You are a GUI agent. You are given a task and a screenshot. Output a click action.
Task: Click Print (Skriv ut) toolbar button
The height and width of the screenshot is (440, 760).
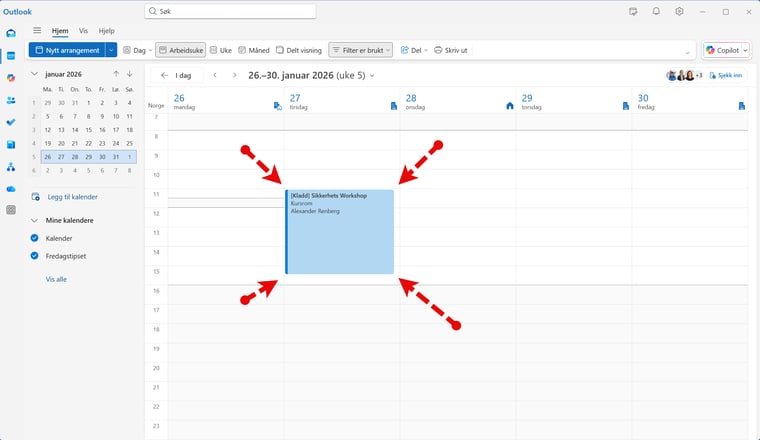pos(451,50)
